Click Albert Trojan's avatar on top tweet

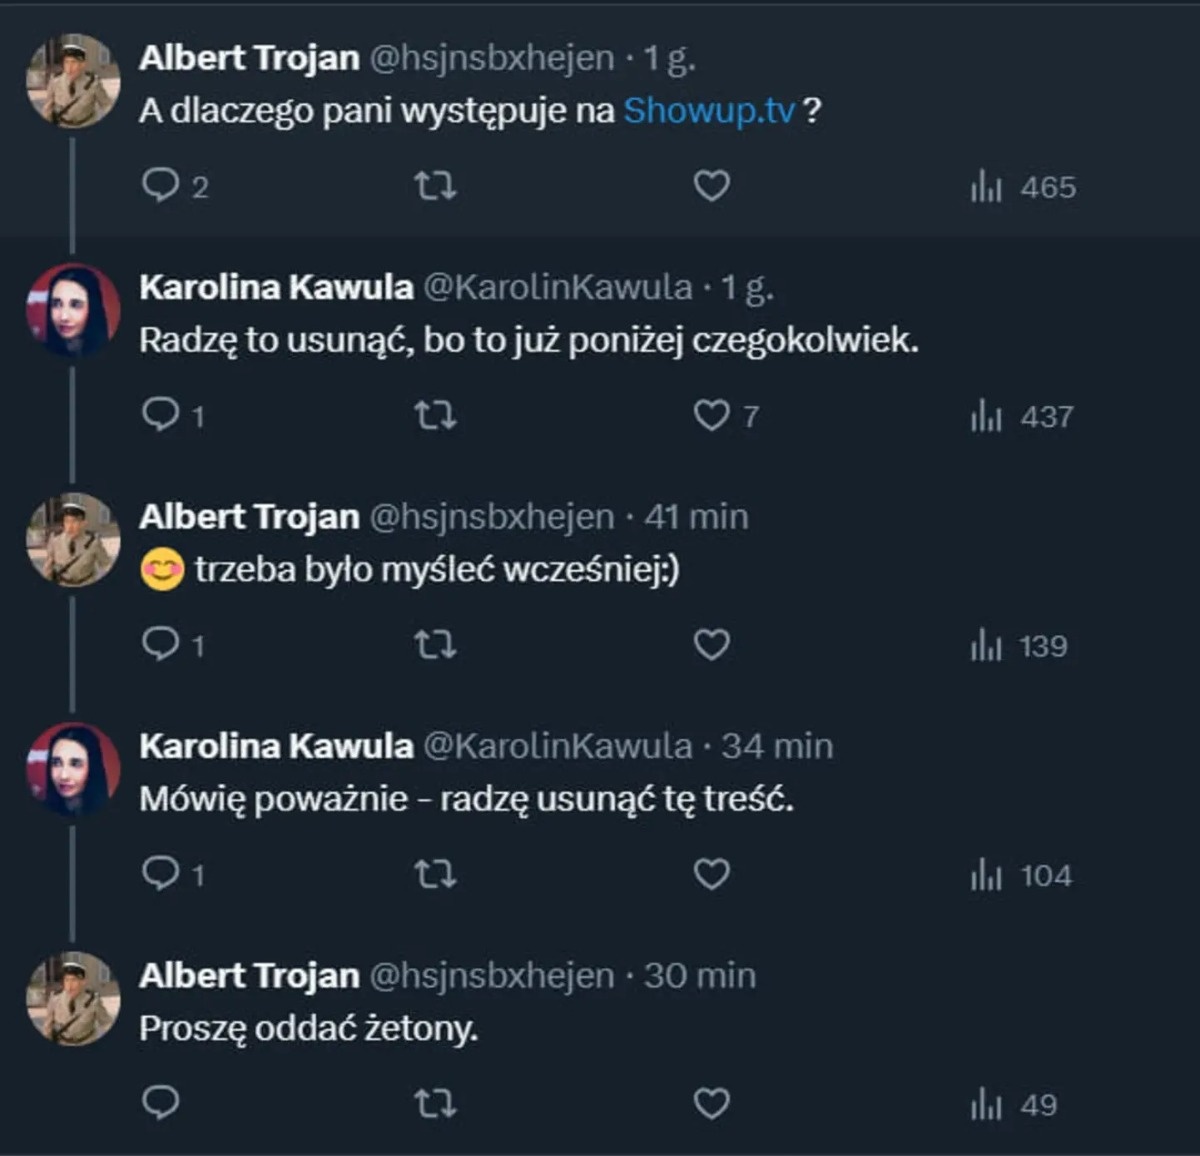(73, 81)
